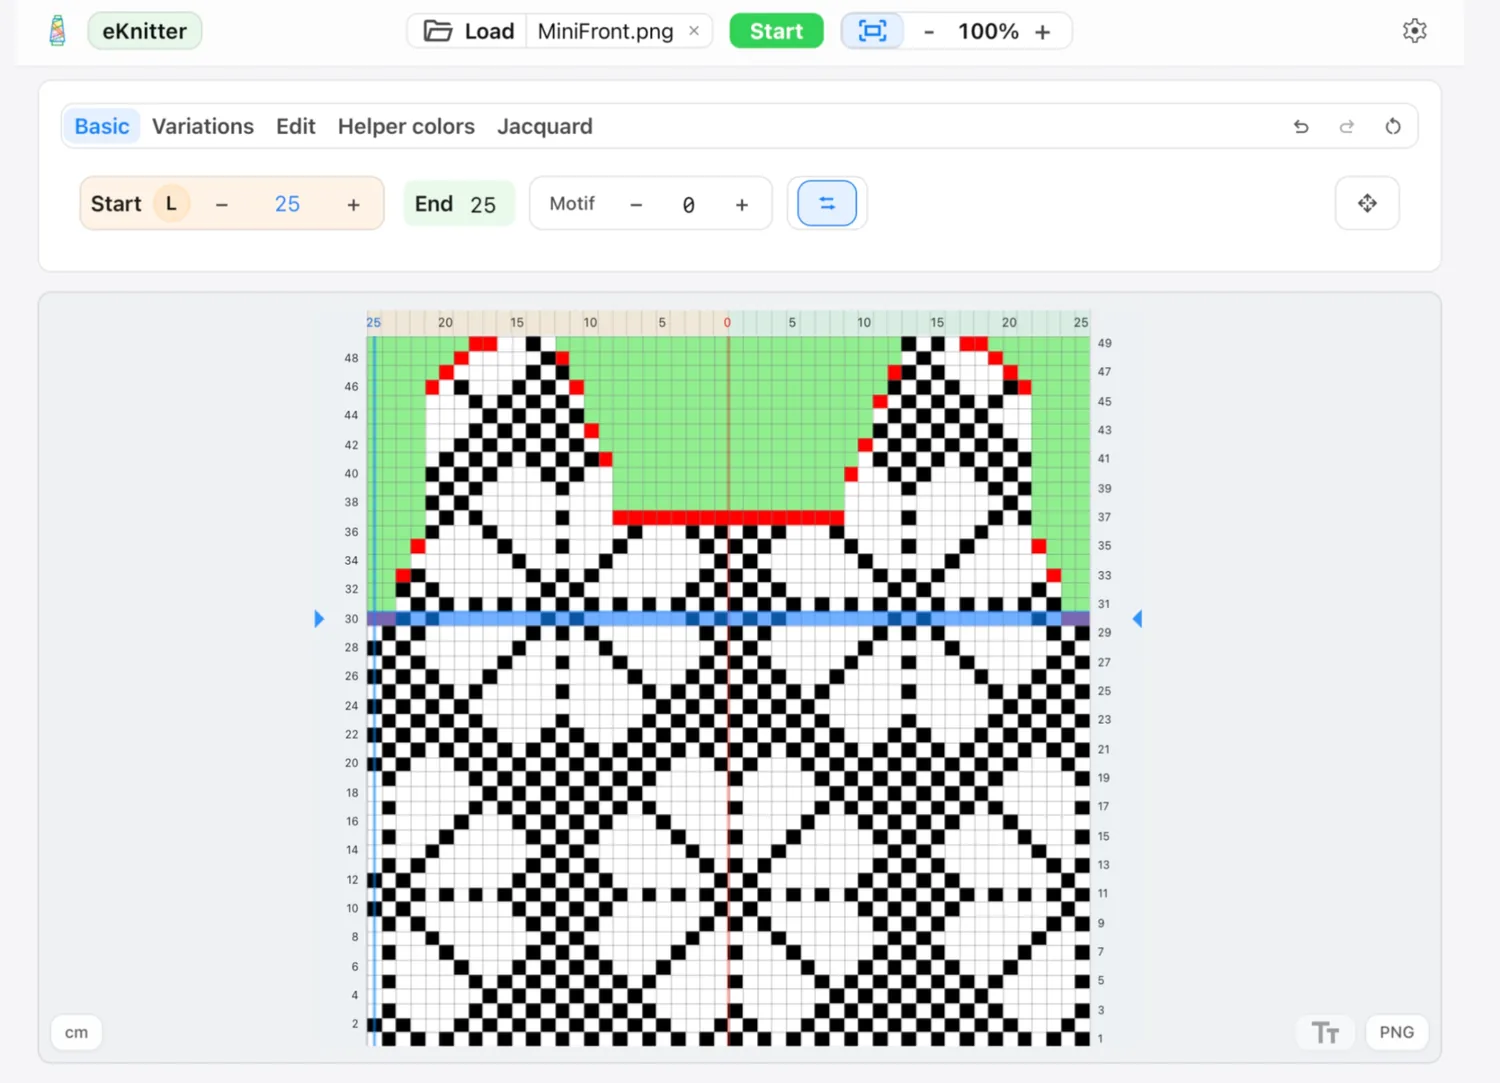The width and height of the screenshot is (1500, 1083).
Task: Open the Helper colors tab
Action: point(406,126)
